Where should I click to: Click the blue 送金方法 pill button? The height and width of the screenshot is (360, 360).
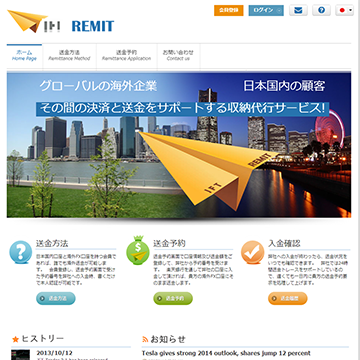pos(56,298)
